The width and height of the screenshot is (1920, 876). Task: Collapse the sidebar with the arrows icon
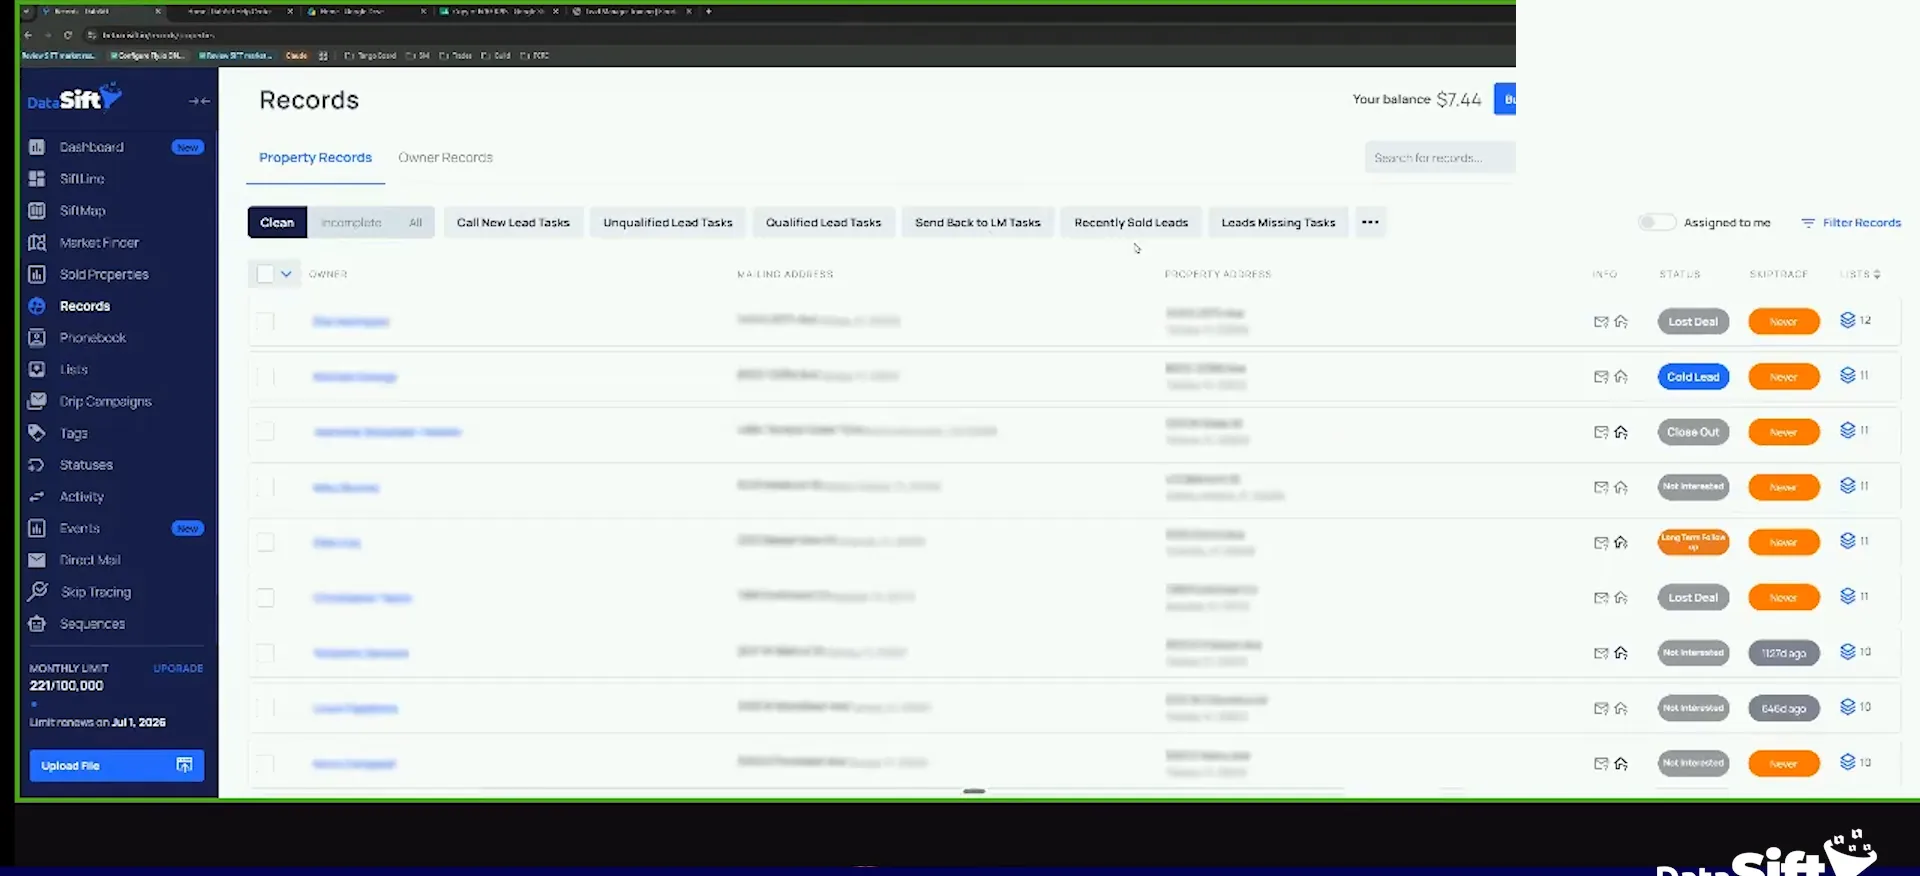pyautogui.click(x=199, y=101)
